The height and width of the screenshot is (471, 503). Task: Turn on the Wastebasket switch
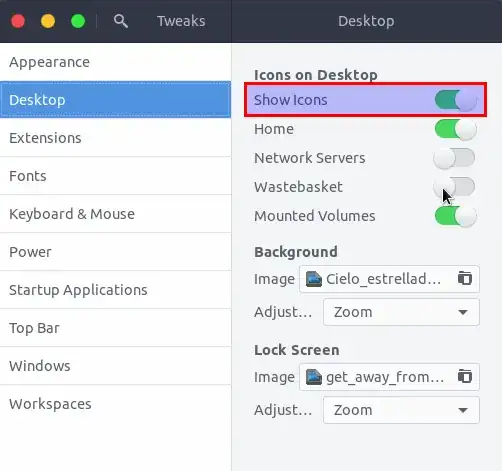pos(454,187)
